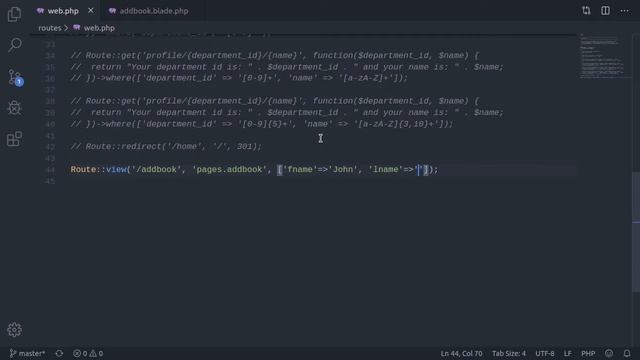640x360 pixels.
Task: Click the '/addbook' string on line 44
Action: [x=156, y=170]
